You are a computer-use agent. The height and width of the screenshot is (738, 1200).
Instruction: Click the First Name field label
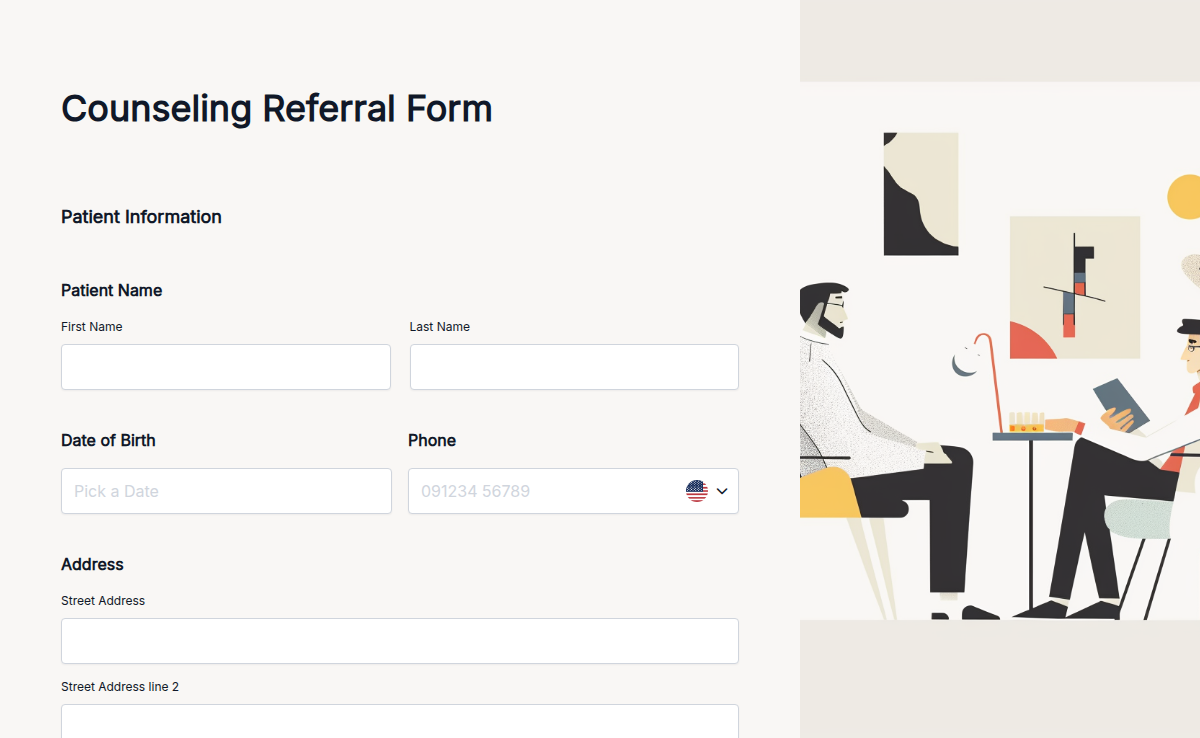tap(91, 326)
